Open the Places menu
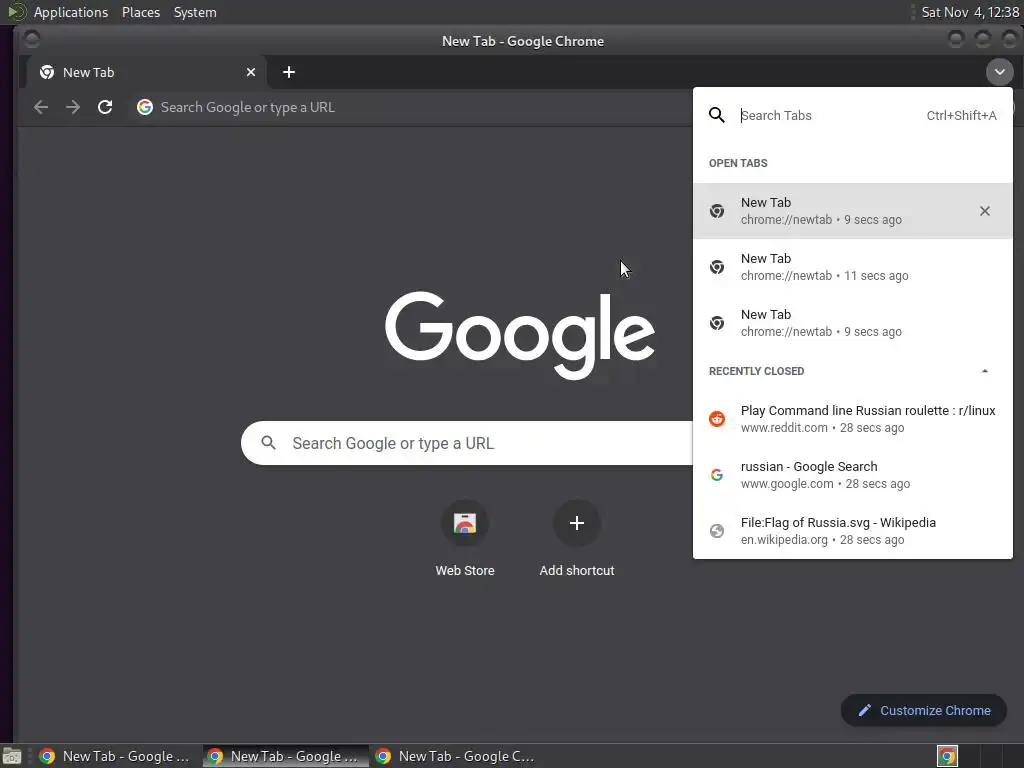Screen dimensions: 1024x768 pyautogui.click(x=141, y=12)
